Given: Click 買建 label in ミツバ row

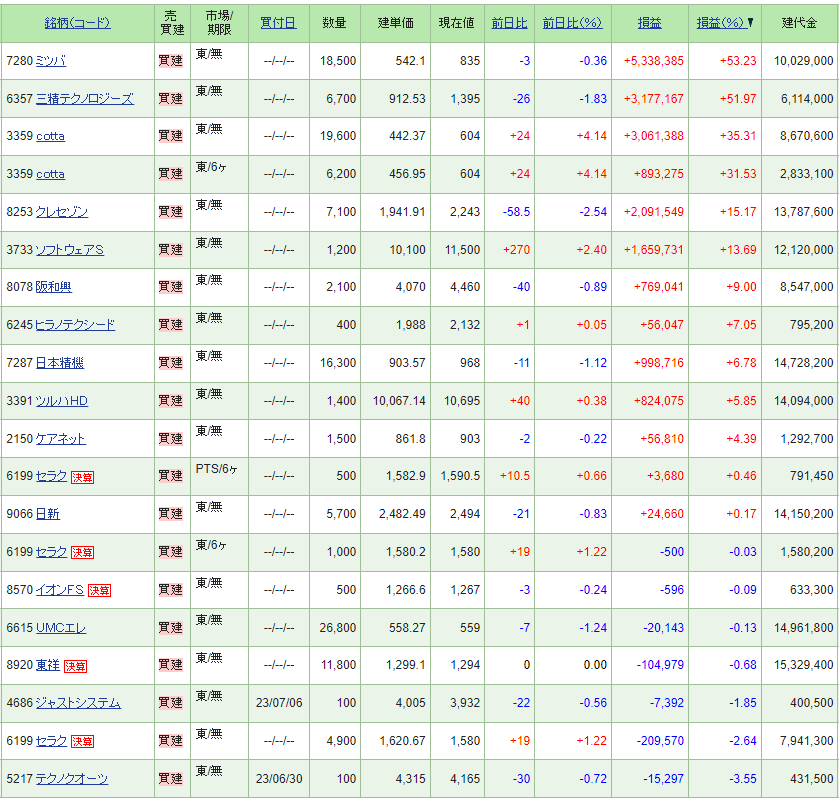Looking at the screenshot, I should click(171, 61).
